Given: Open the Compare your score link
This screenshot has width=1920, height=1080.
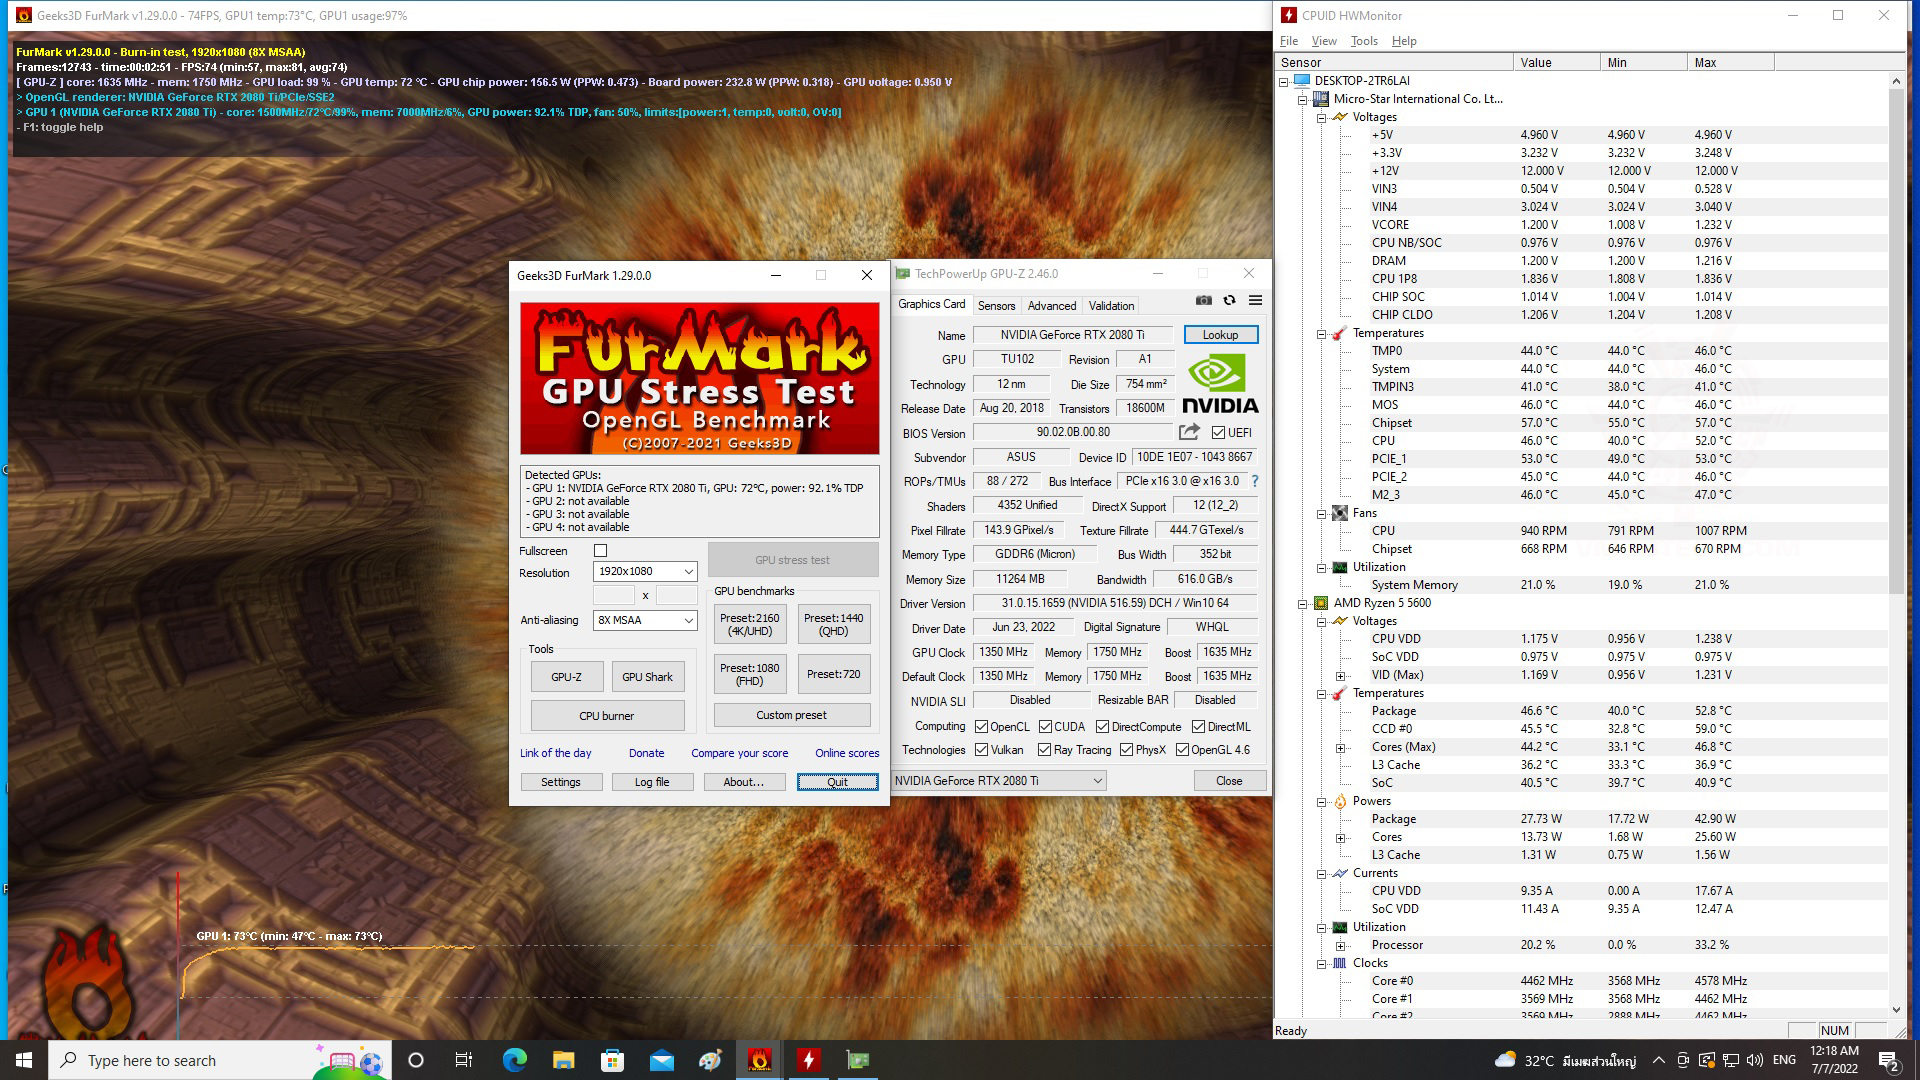Looking at the screenshot, I should pyautogui.click(x=739, y=753).
